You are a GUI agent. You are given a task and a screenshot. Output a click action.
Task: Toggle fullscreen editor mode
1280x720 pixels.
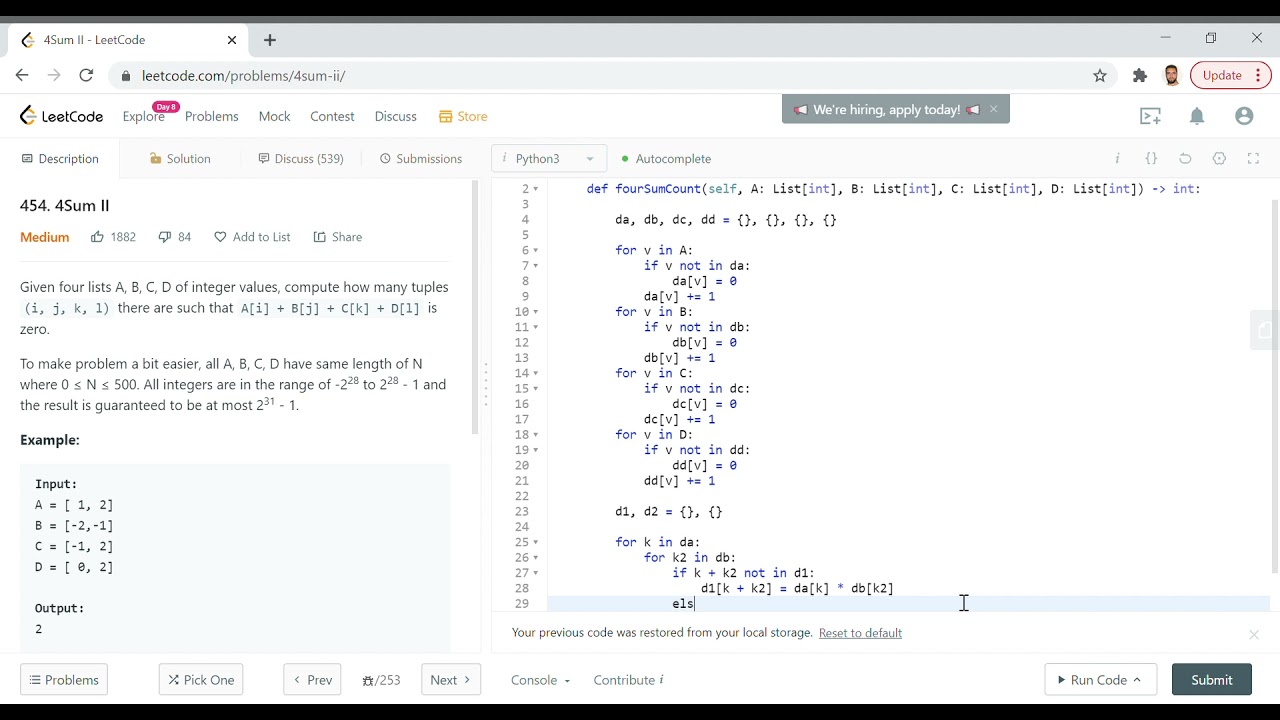pyautogui.click(x=1253, y=158)
